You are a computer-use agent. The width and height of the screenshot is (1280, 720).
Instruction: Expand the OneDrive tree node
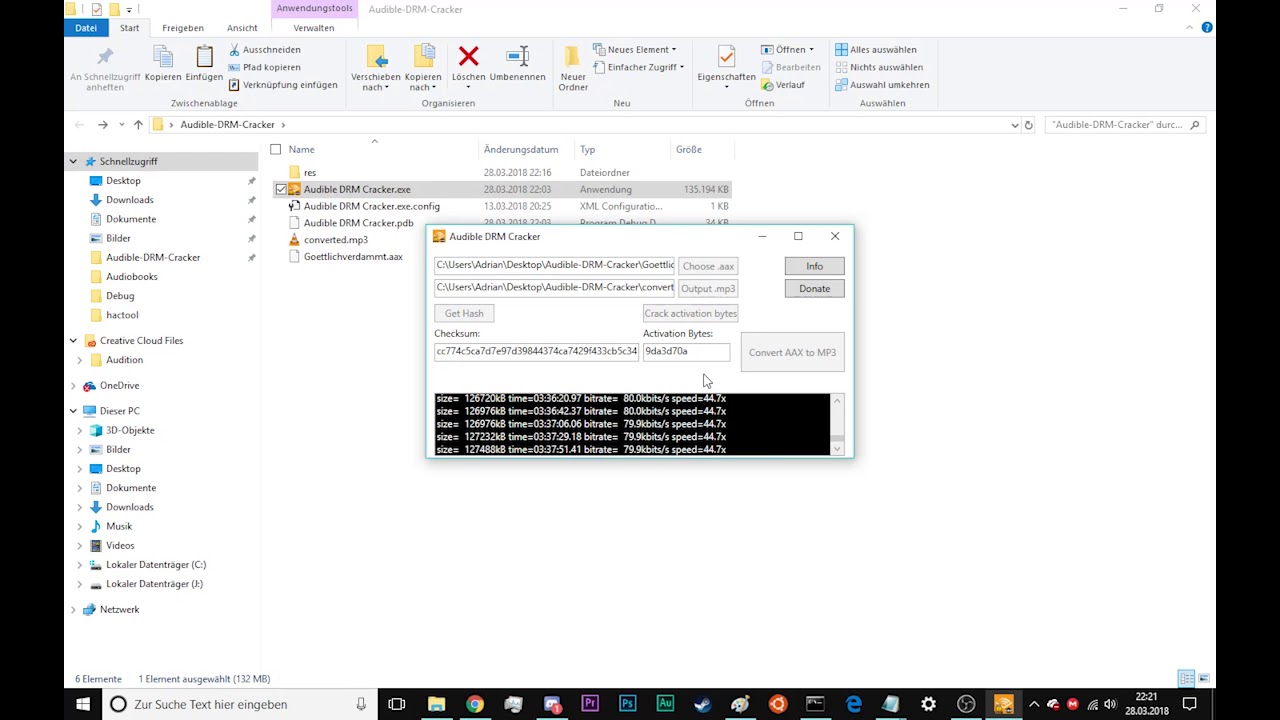pyautogui.click(x=73, y=386)
